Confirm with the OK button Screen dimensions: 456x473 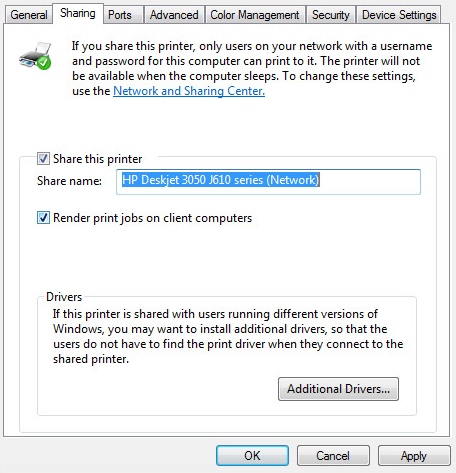click(252, 456)
